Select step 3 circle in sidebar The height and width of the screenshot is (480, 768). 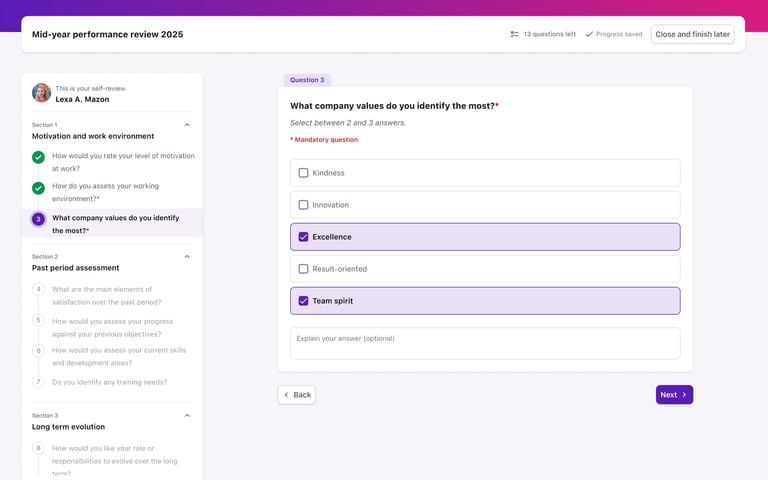[x=38, y=219]
